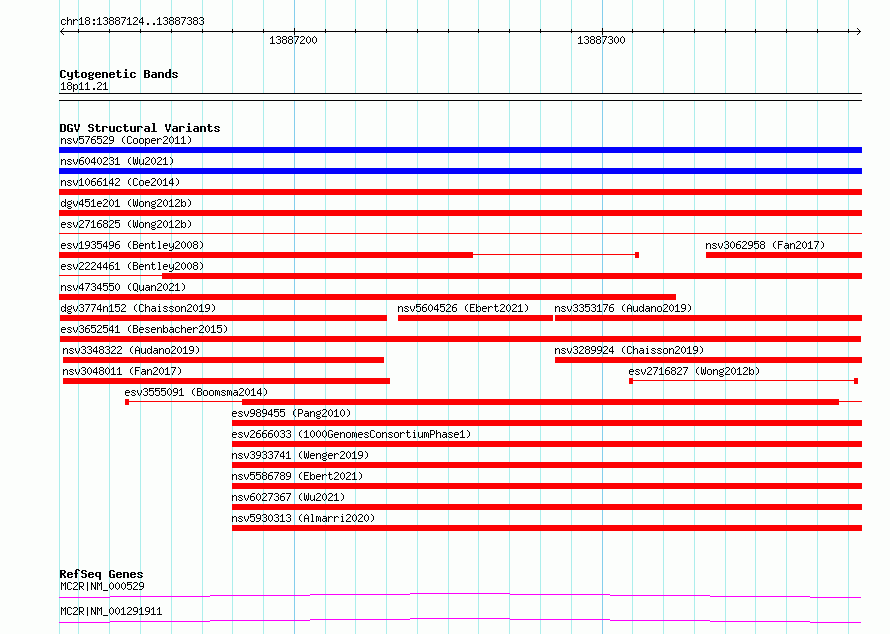Select variant nsv1066142 (Coe2014)

coord(120,182)
